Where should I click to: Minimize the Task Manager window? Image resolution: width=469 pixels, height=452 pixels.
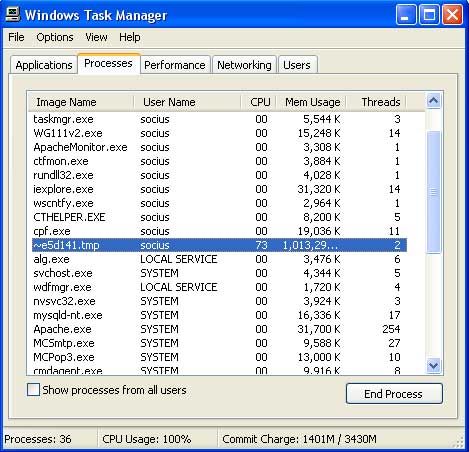point(406,15)
